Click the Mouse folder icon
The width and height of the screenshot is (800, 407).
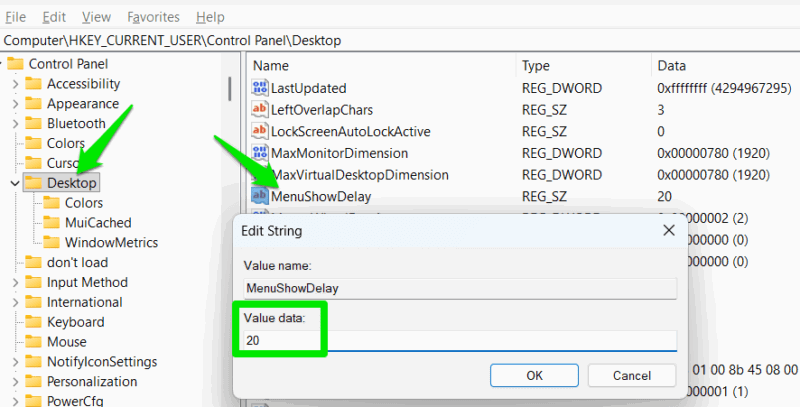(33, 342)
